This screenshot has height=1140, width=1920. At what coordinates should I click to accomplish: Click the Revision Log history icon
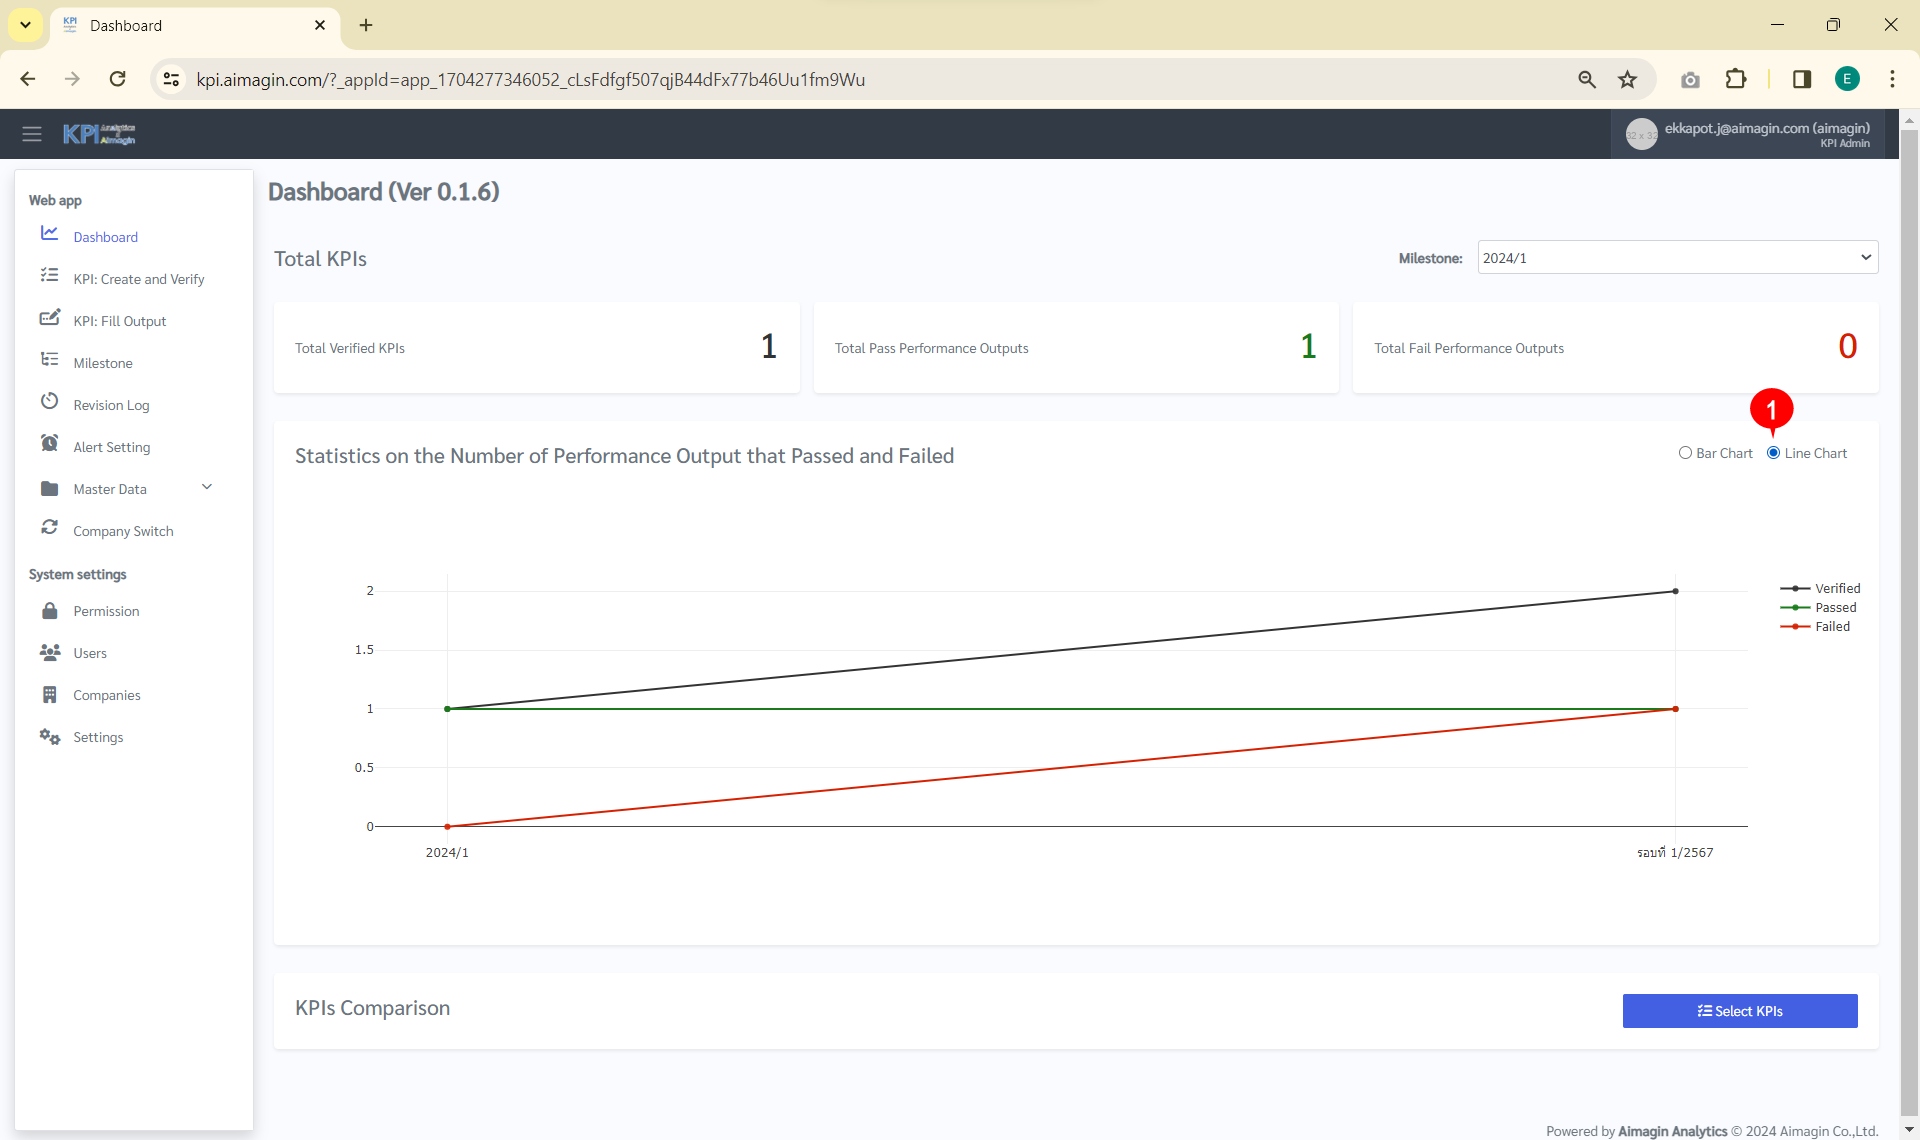pos(49,401)
